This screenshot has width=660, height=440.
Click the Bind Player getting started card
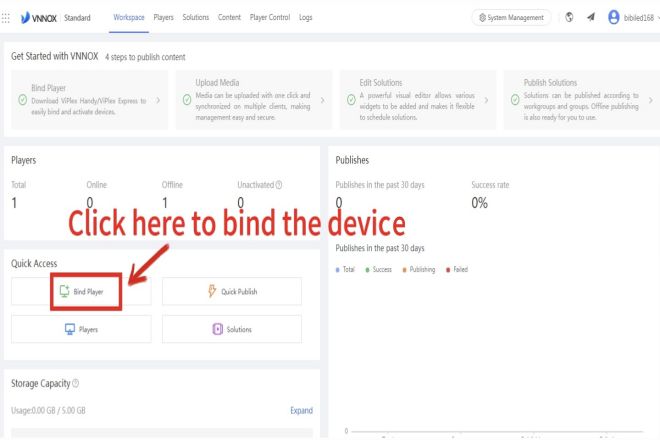tap(89, 100)
